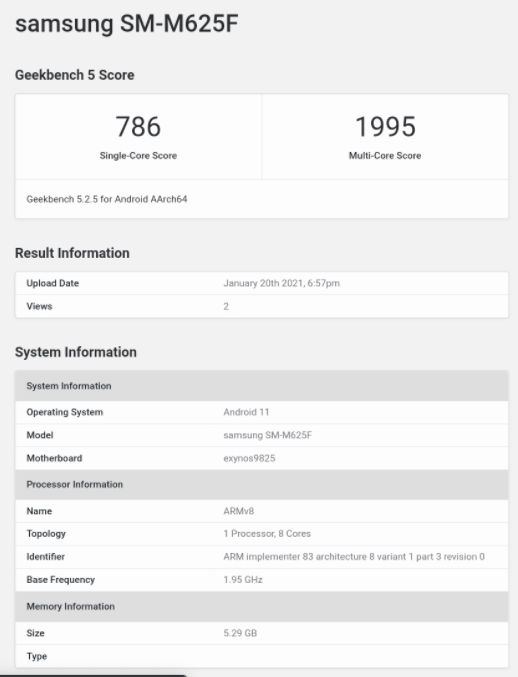Click the Single-Core Score label
This screenshot has width=518, height=677.
[x=138, y=155]
